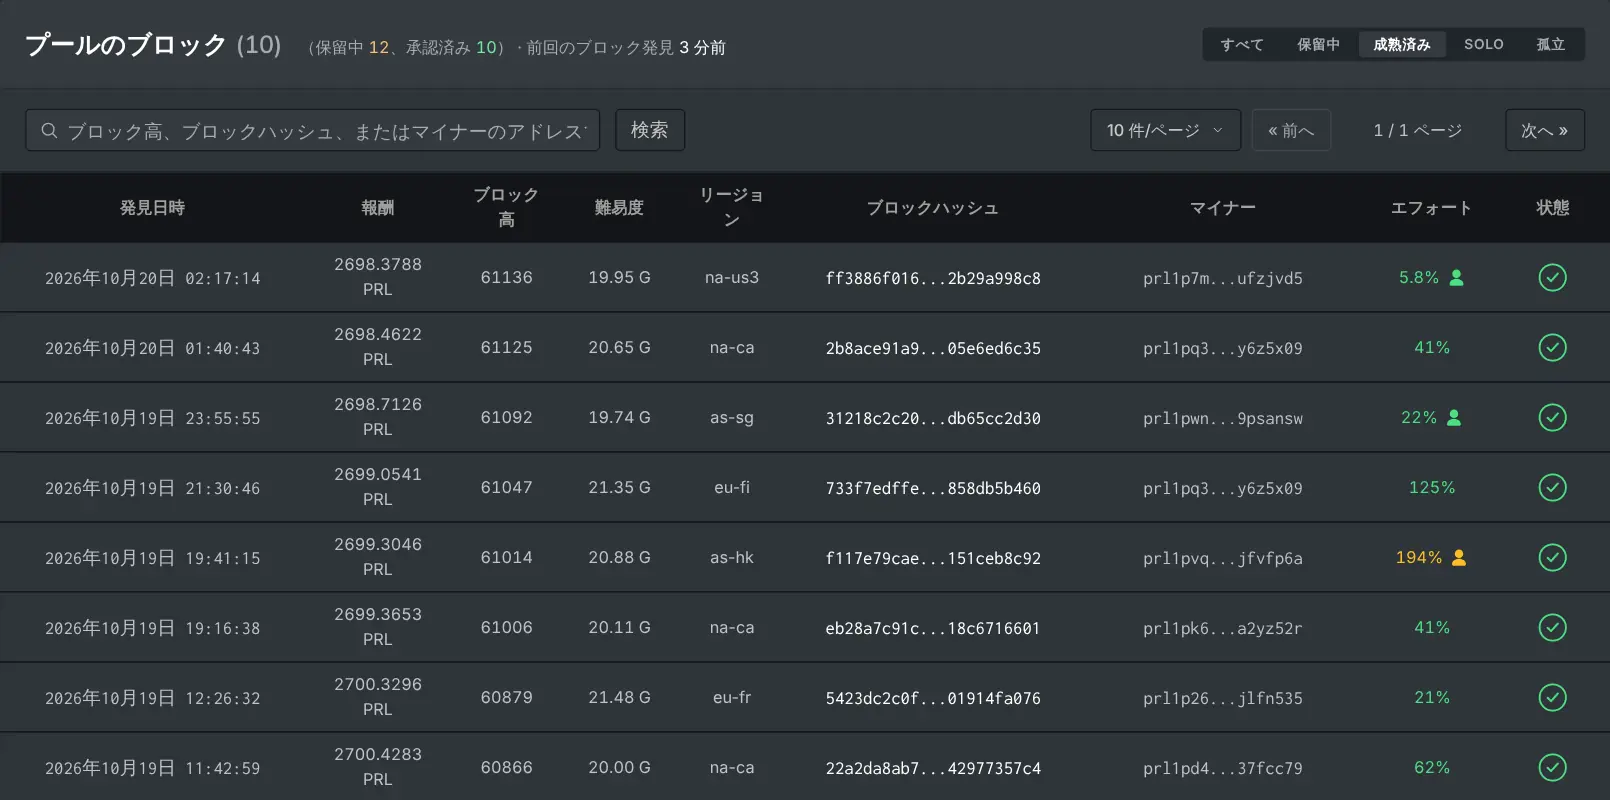This screenshot has height=800, width=1610.
Task: Click block height 61047 cell
Action: coord(506,487)
